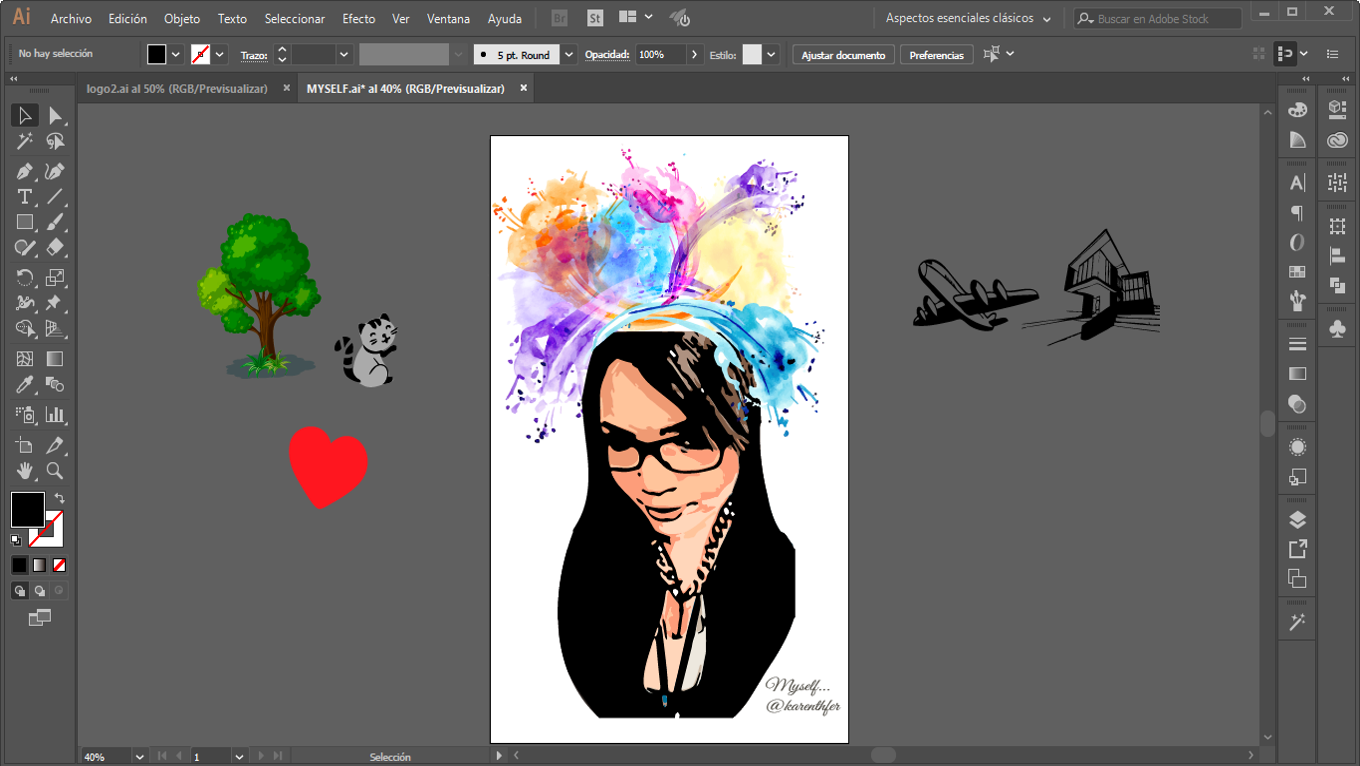Open the Archivo menu

(x=71, y=18)
